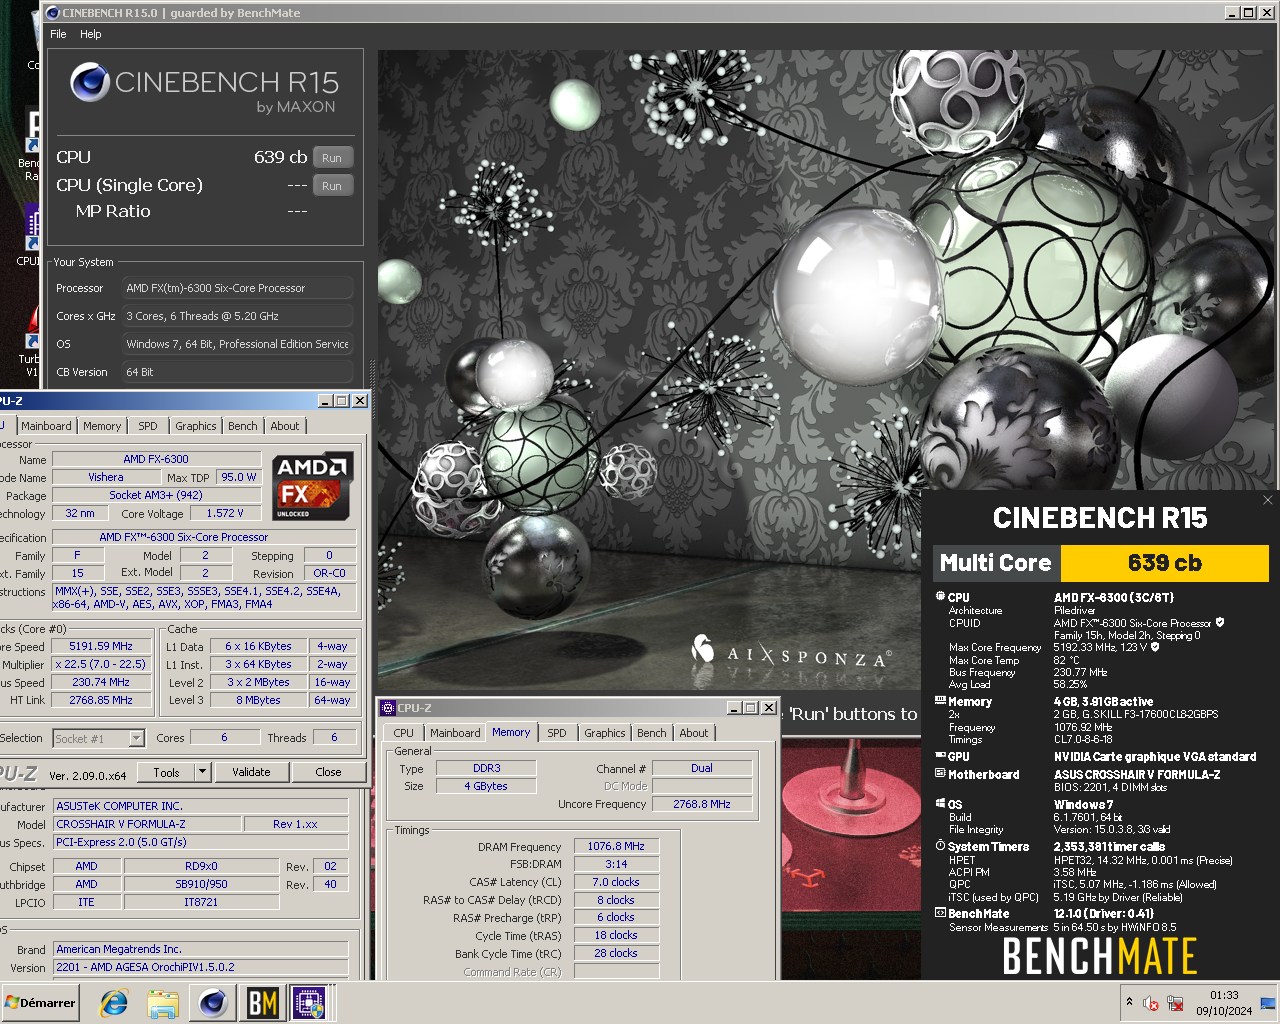Image resolution: width=1280 pixels, height=1024 pixels.
Task: Click the Cinebench title bar app icon
Action: (x=52, y=13)
